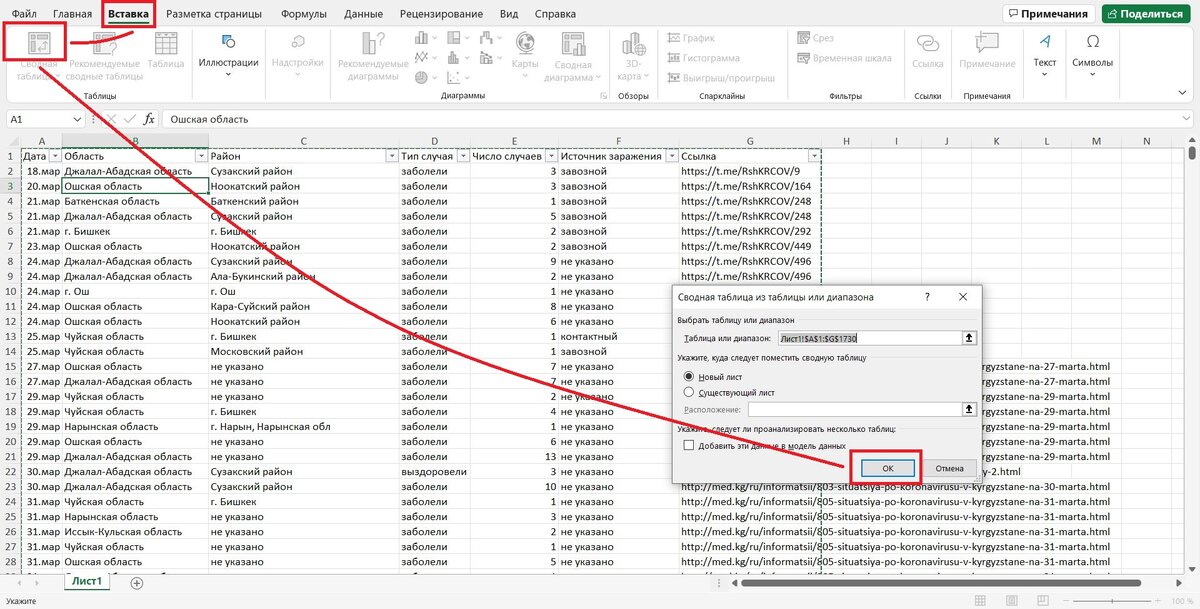
Task: Check Добавить эти данные в модель данных
Action: 688,446
